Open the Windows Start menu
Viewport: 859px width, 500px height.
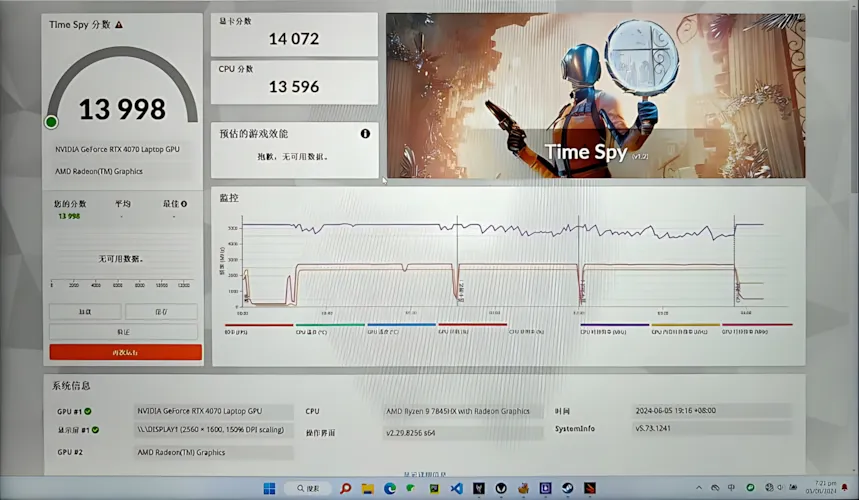coord(270,488)
